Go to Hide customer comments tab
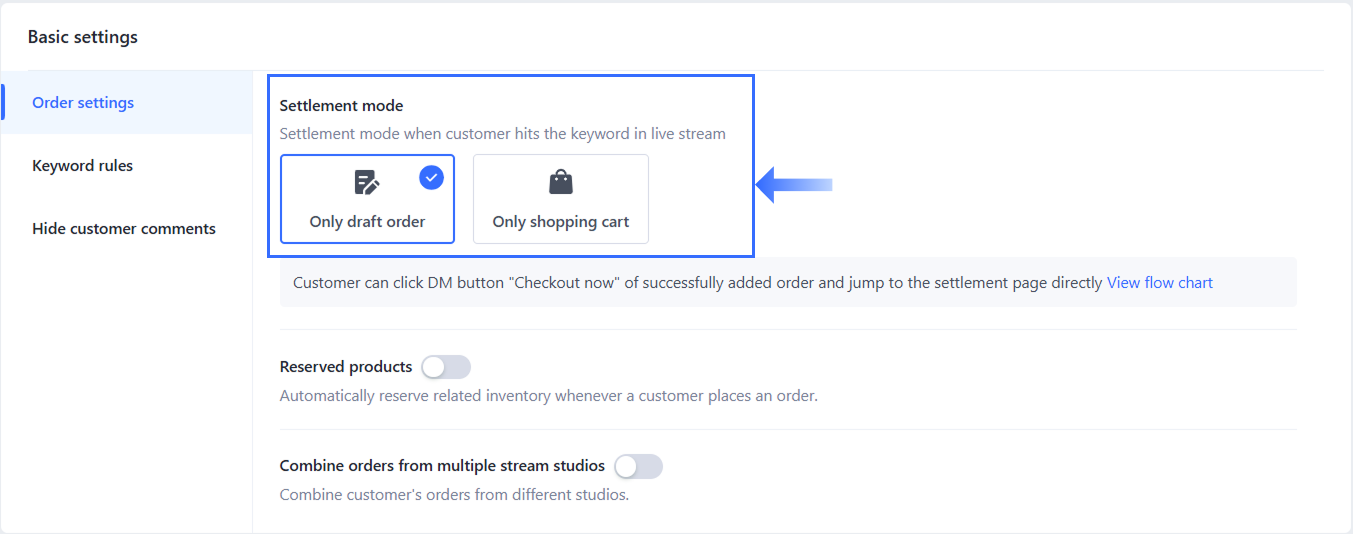The image size is (1353, 534). click(x=124, y=228)
